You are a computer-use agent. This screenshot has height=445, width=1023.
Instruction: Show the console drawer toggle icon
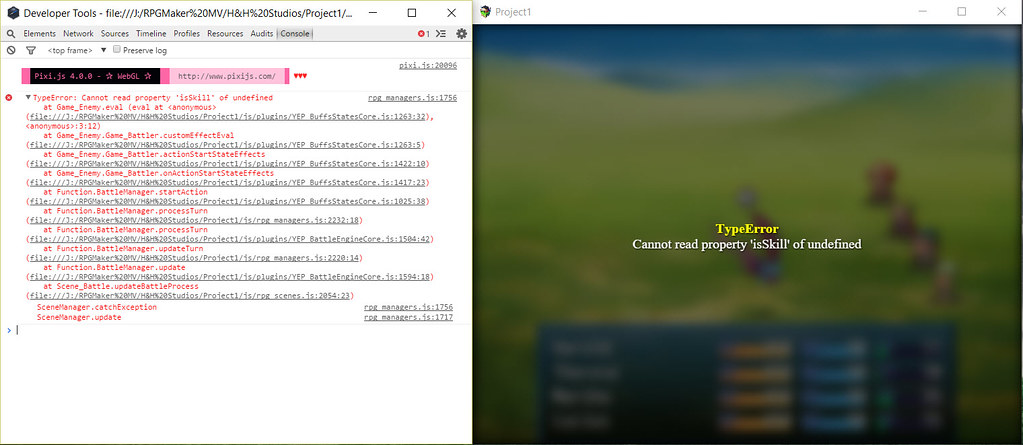coord(441,34)
